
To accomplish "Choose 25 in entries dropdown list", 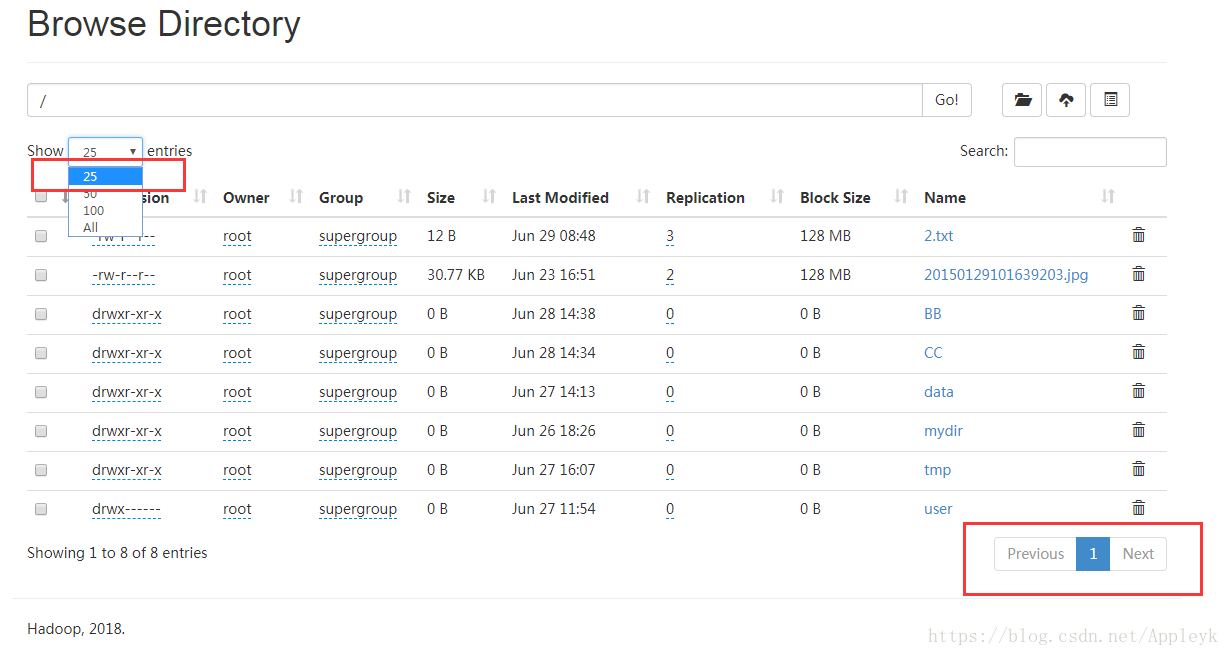I will (106, 176).
